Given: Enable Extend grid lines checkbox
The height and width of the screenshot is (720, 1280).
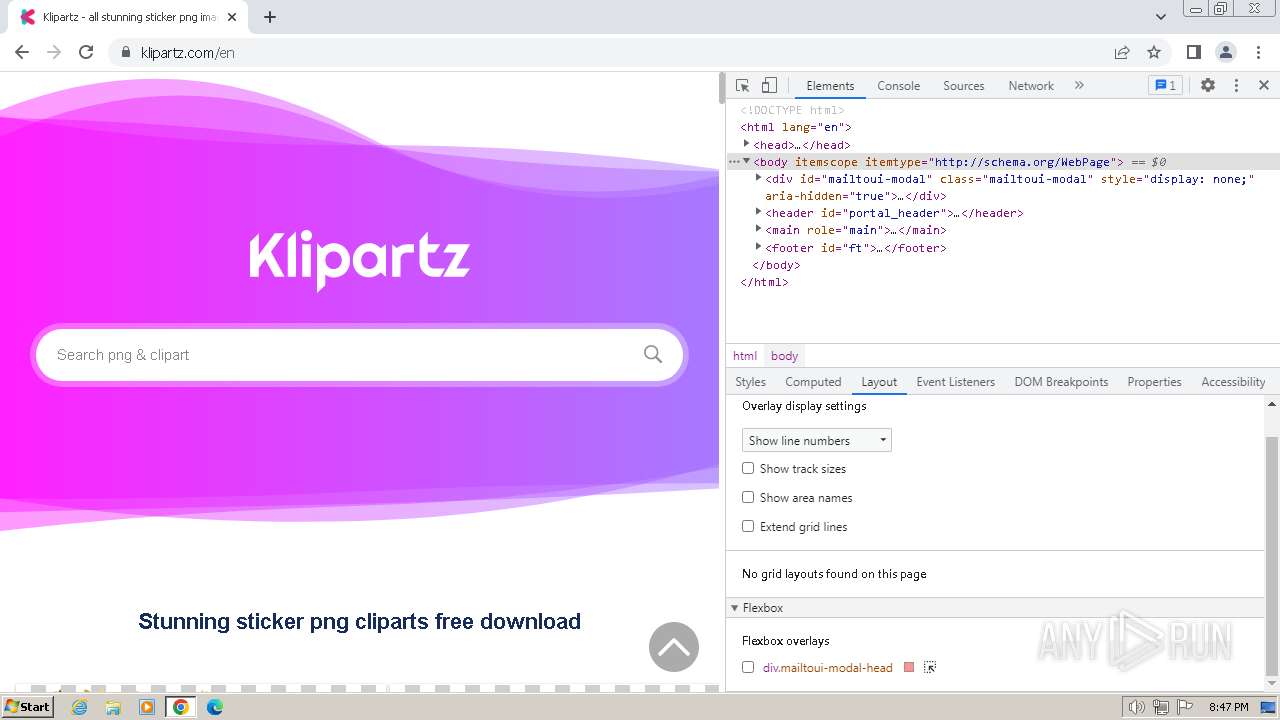Looking at the screenshot, I should [x=748, y=526].
